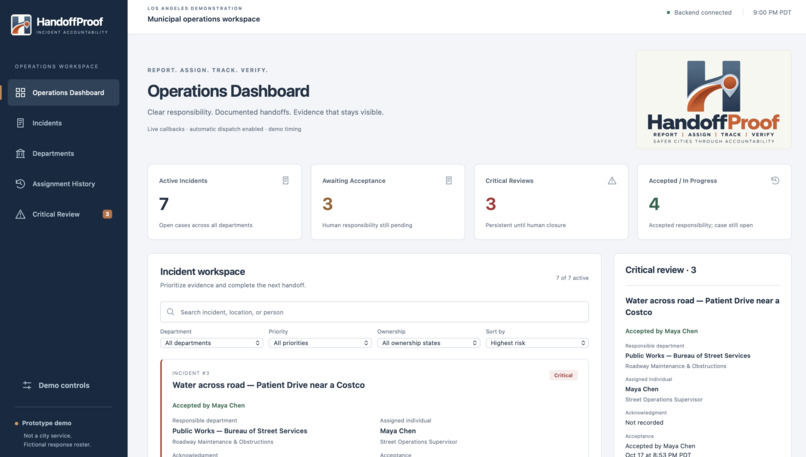Click "Accepted by Maya Chen" status in Critical review panel

pyautogui.click(x=662, y=331)
